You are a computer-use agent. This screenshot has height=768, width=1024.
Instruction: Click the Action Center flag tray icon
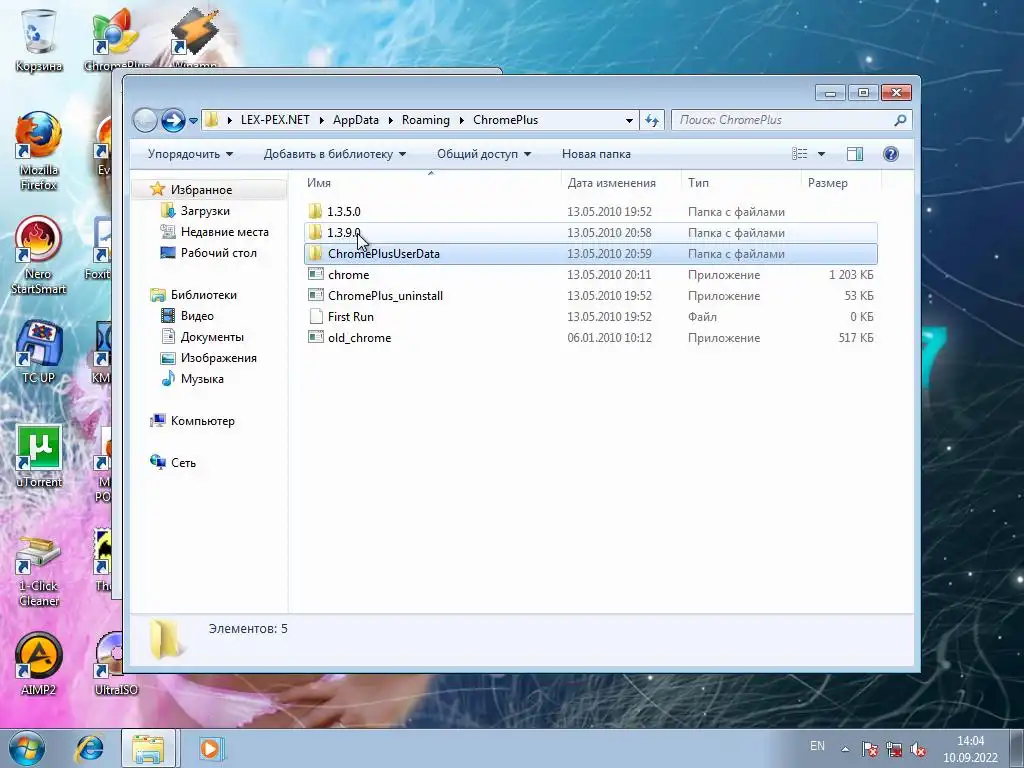[x=870, y=749]
